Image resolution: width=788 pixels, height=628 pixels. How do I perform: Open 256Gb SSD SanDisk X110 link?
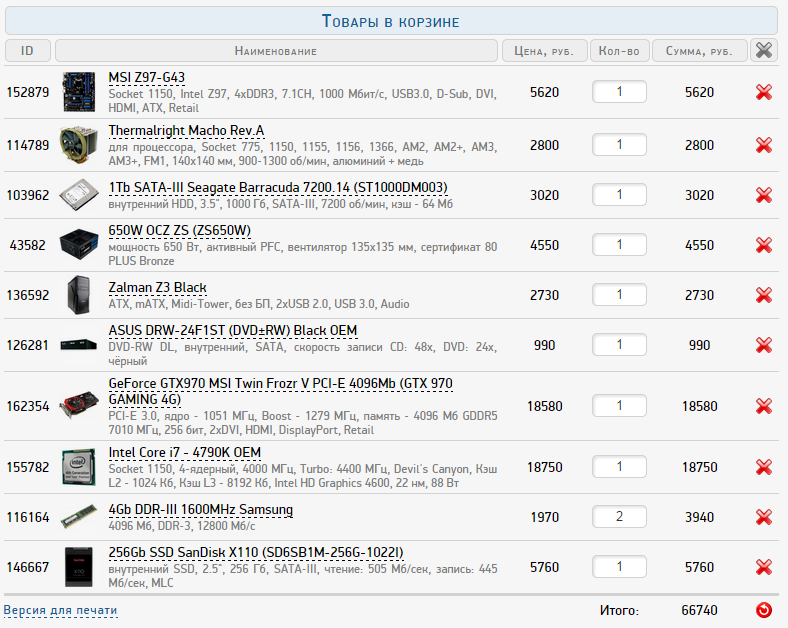[256, 553]
